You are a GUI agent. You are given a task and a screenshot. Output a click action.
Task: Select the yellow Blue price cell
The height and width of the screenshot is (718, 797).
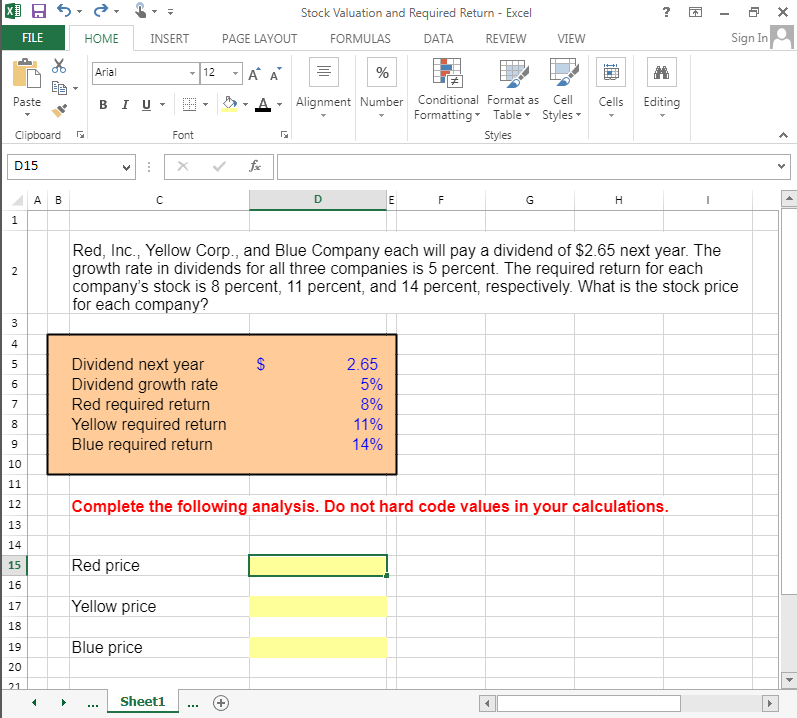318,647
